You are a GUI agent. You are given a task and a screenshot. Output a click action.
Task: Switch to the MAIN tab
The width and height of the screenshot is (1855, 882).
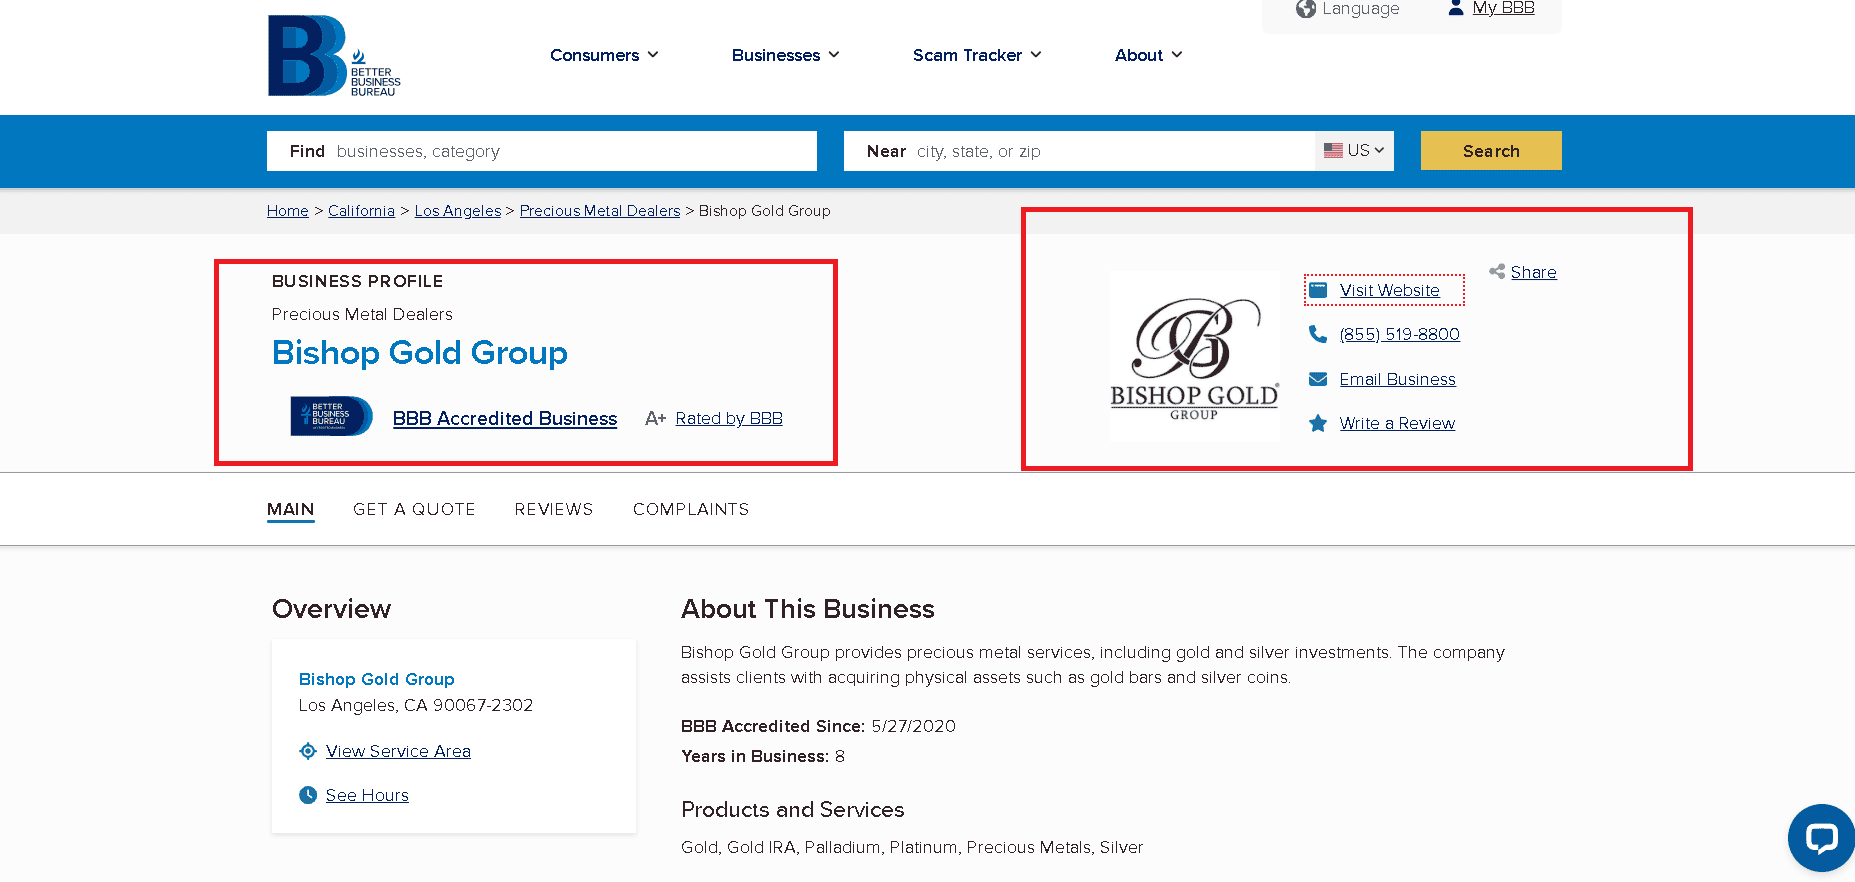click(290, 509)
